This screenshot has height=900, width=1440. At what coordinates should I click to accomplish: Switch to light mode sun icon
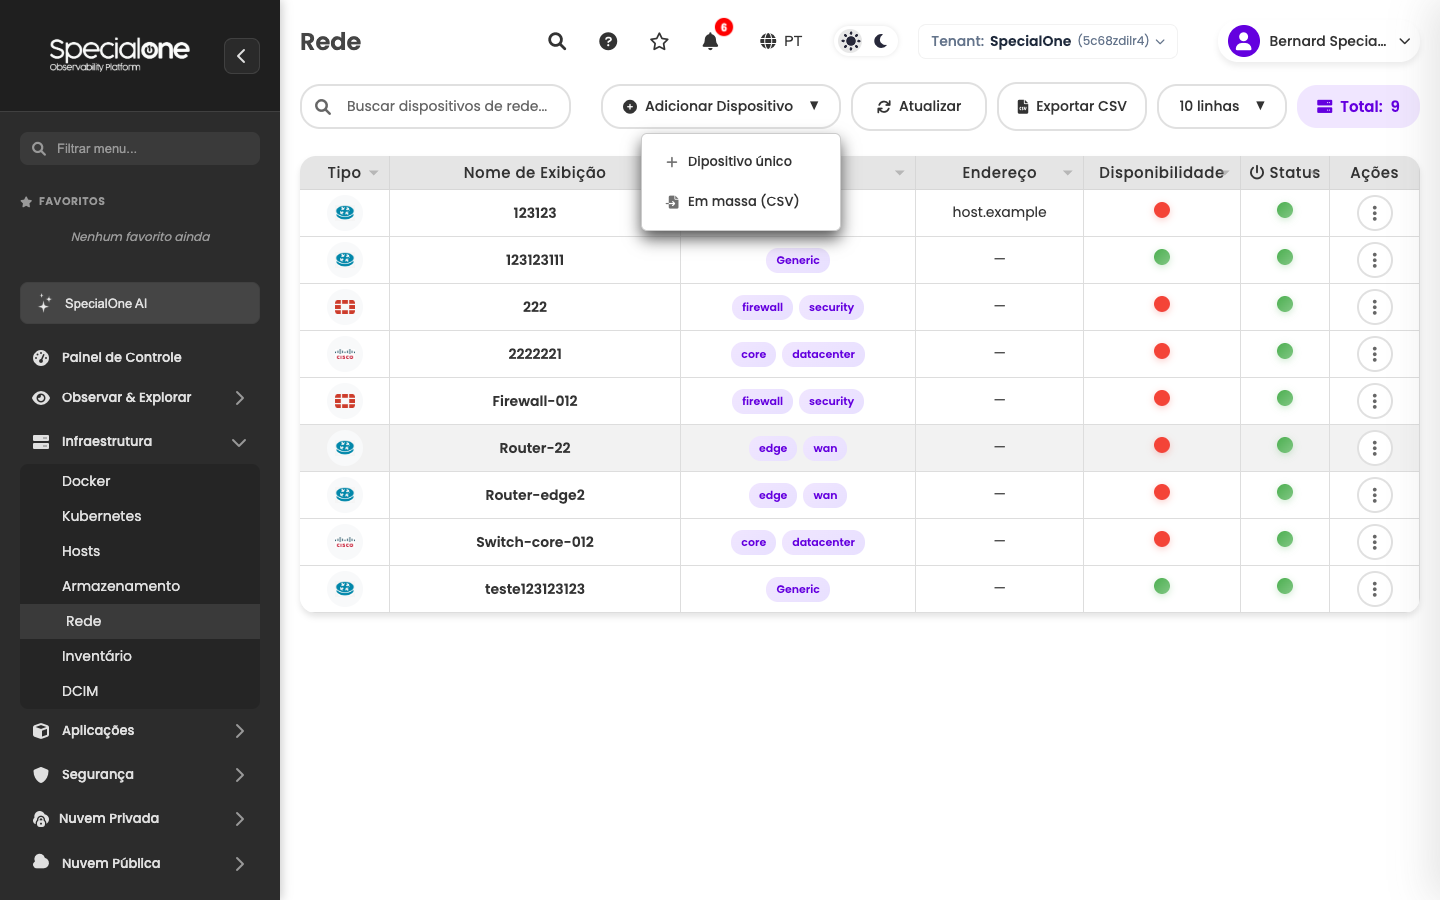[850, 41]
